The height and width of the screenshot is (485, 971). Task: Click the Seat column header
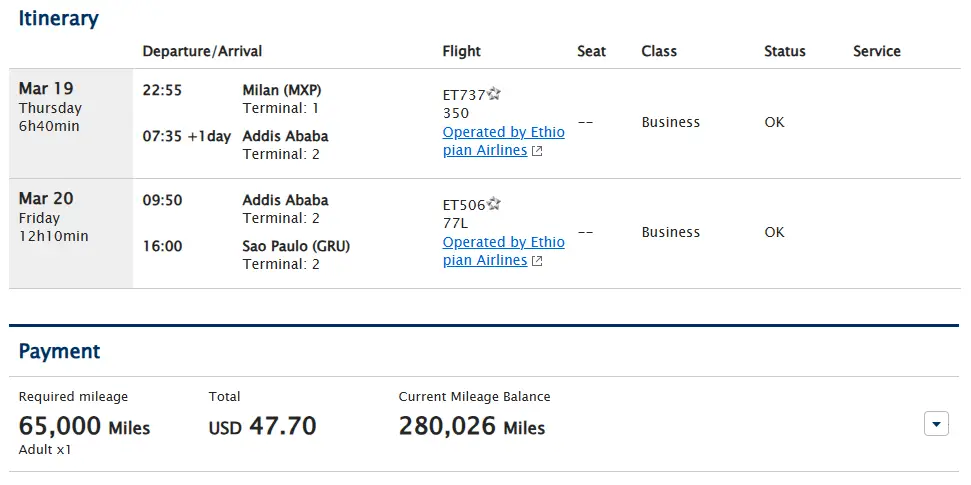click(x=591, y=51)
